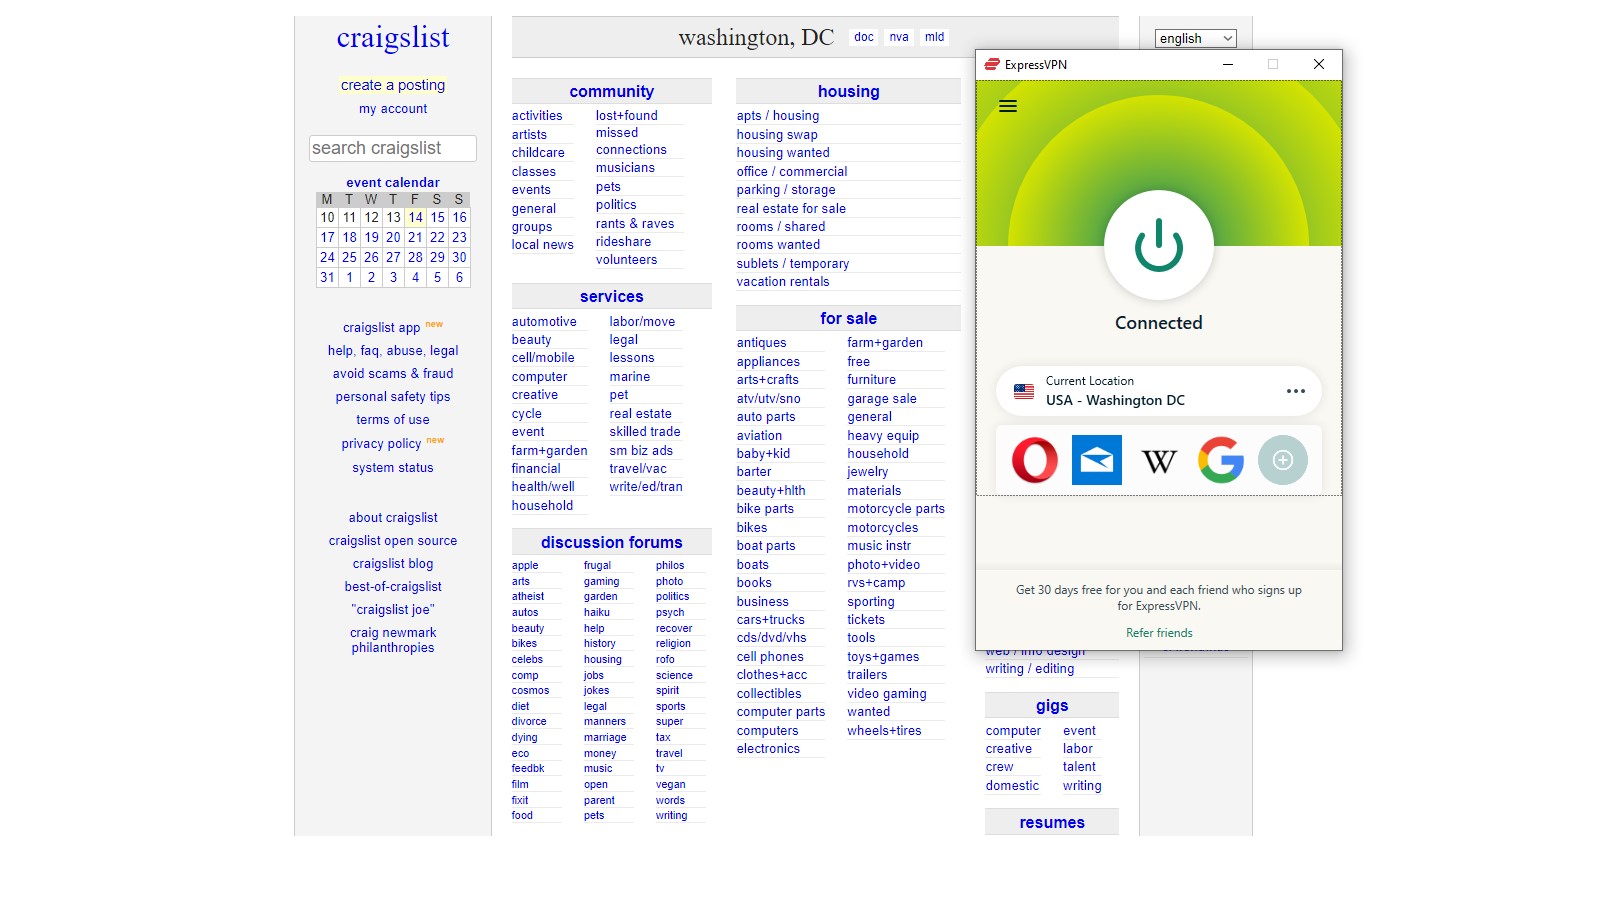
Task: Open the wheels+tires for sale link
Action: [884, 731]
